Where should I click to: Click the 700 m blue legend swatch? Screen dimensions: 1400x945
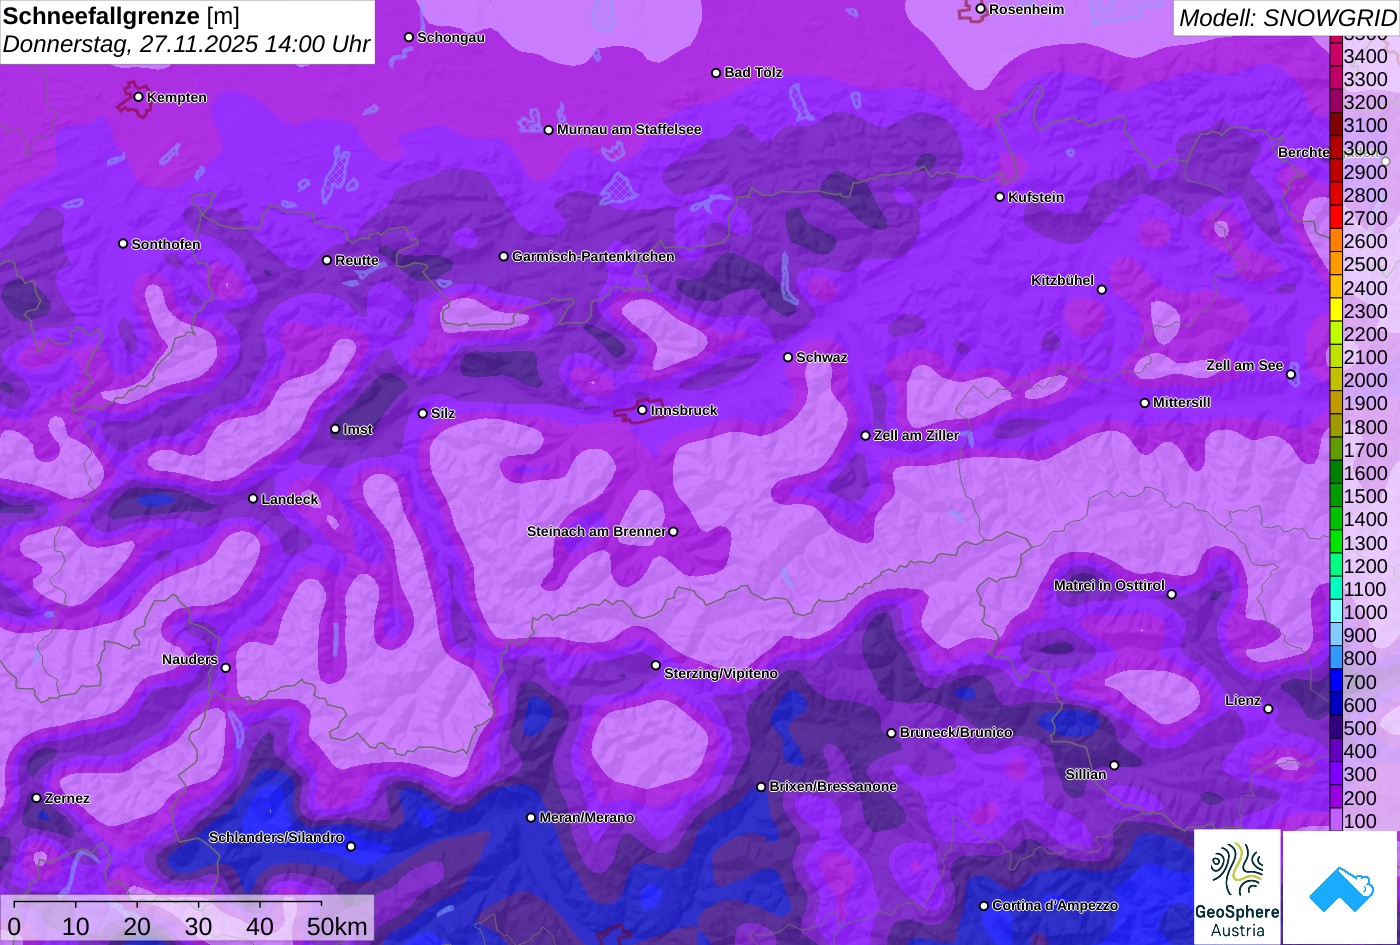click(x=1335, y=681)
